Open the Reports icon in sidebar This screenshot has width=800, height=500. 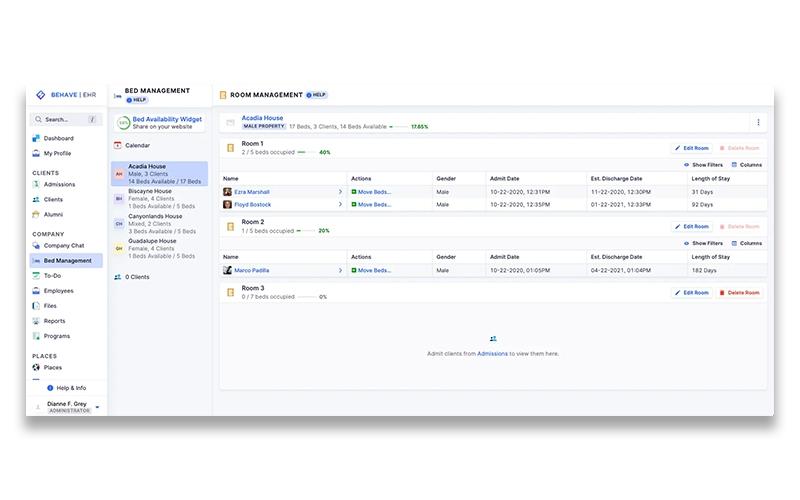(x=37, y=321)
